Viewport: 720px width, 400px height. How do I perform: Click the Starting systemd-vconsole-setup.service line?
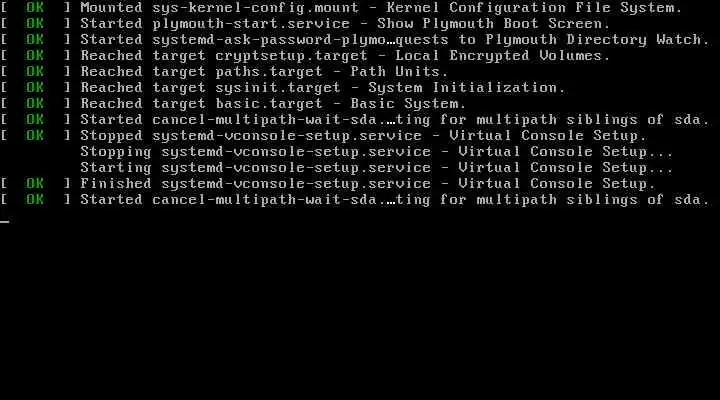(377, 168)
